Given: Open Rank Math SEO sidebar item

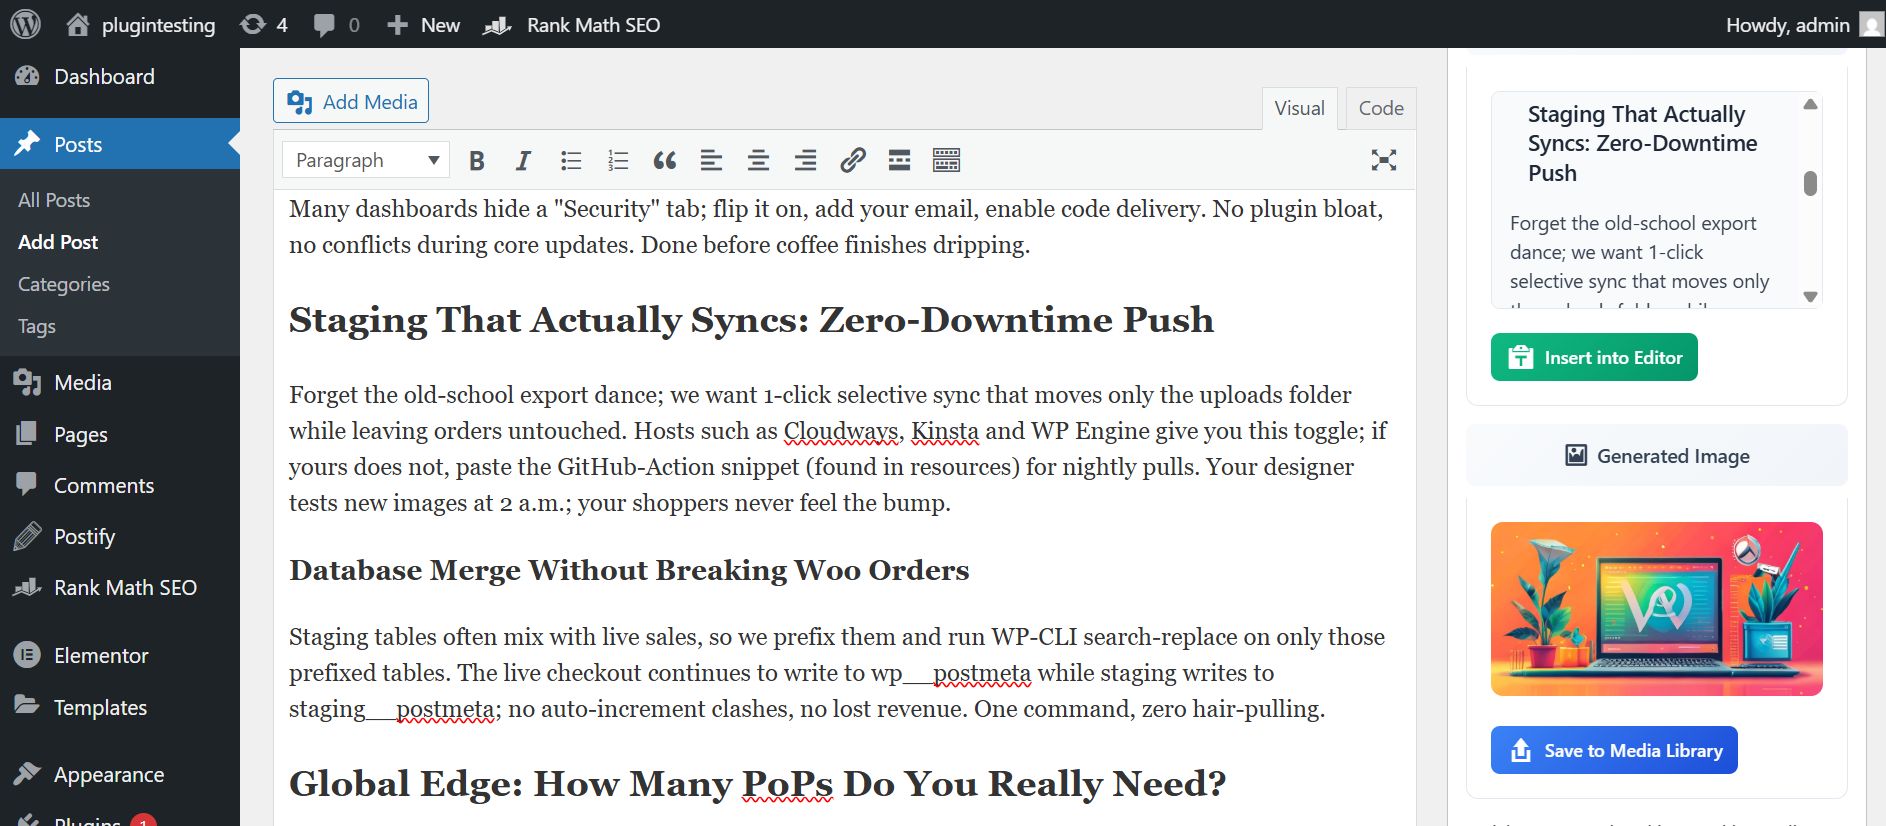Looking at the screenshot, I should 120,587.
